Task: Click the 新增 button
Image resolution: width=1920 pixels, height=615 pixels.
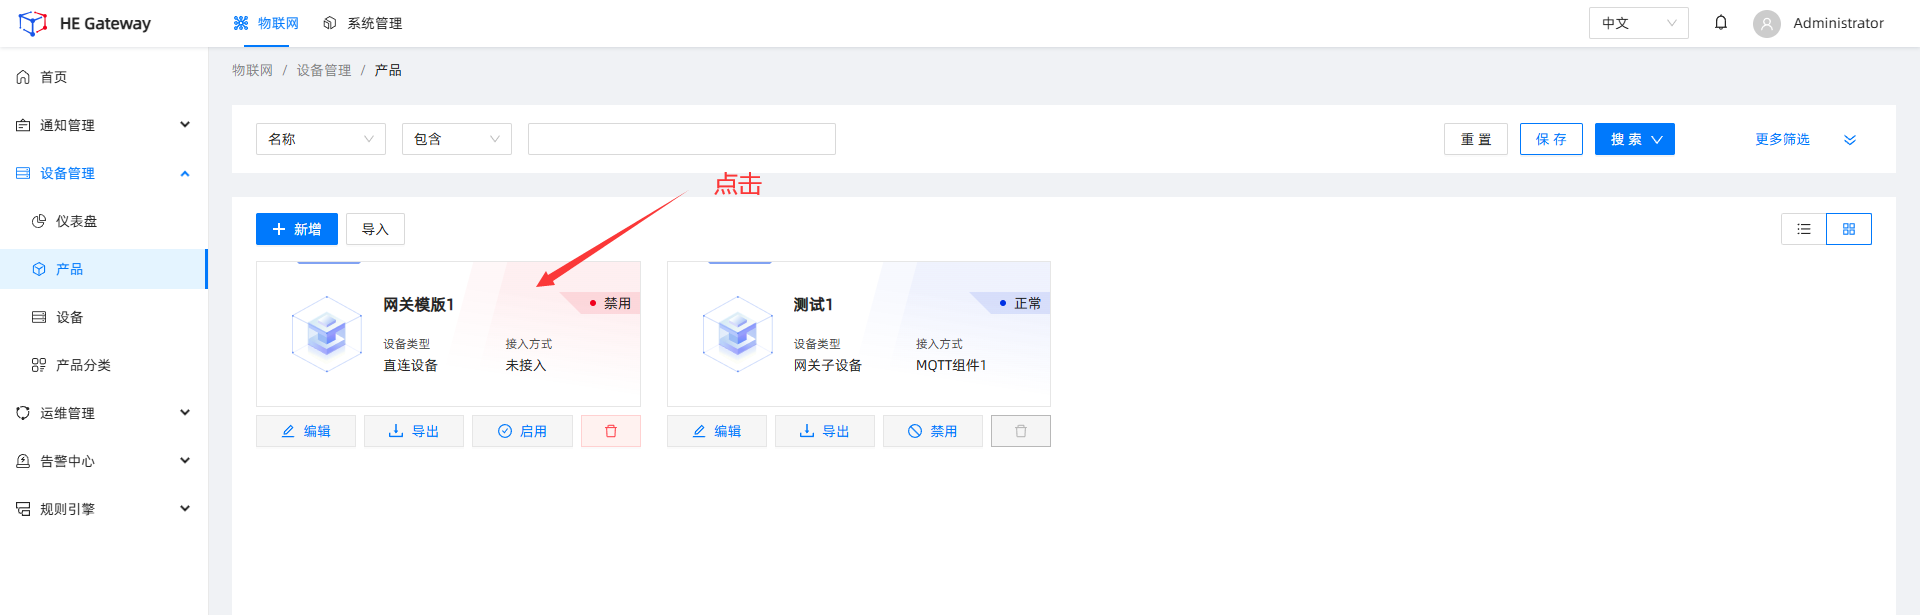Action: pyautogui.click(x=297, y=229)
